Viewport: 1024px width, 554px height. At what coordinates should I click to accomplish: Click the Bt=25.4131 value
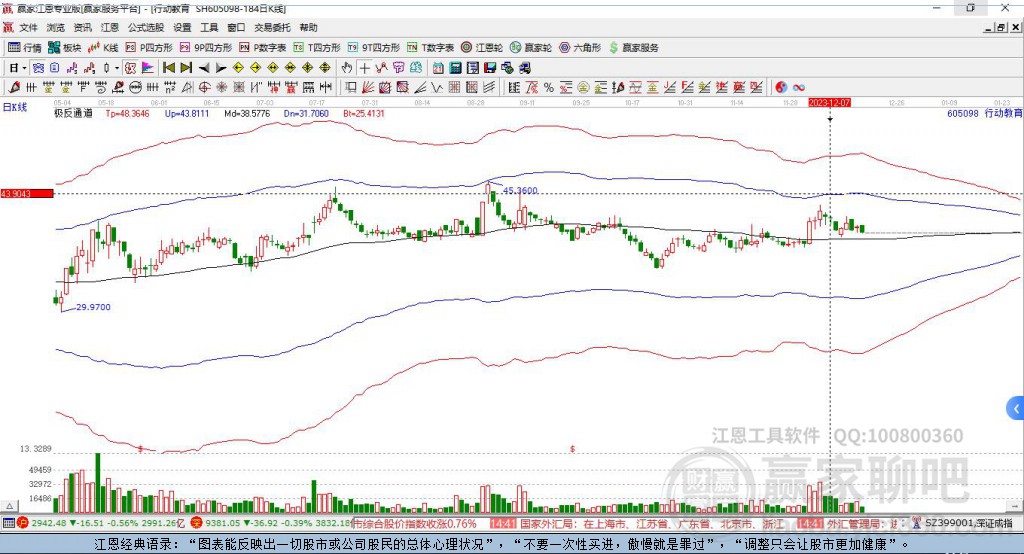[x=364, y=113]
